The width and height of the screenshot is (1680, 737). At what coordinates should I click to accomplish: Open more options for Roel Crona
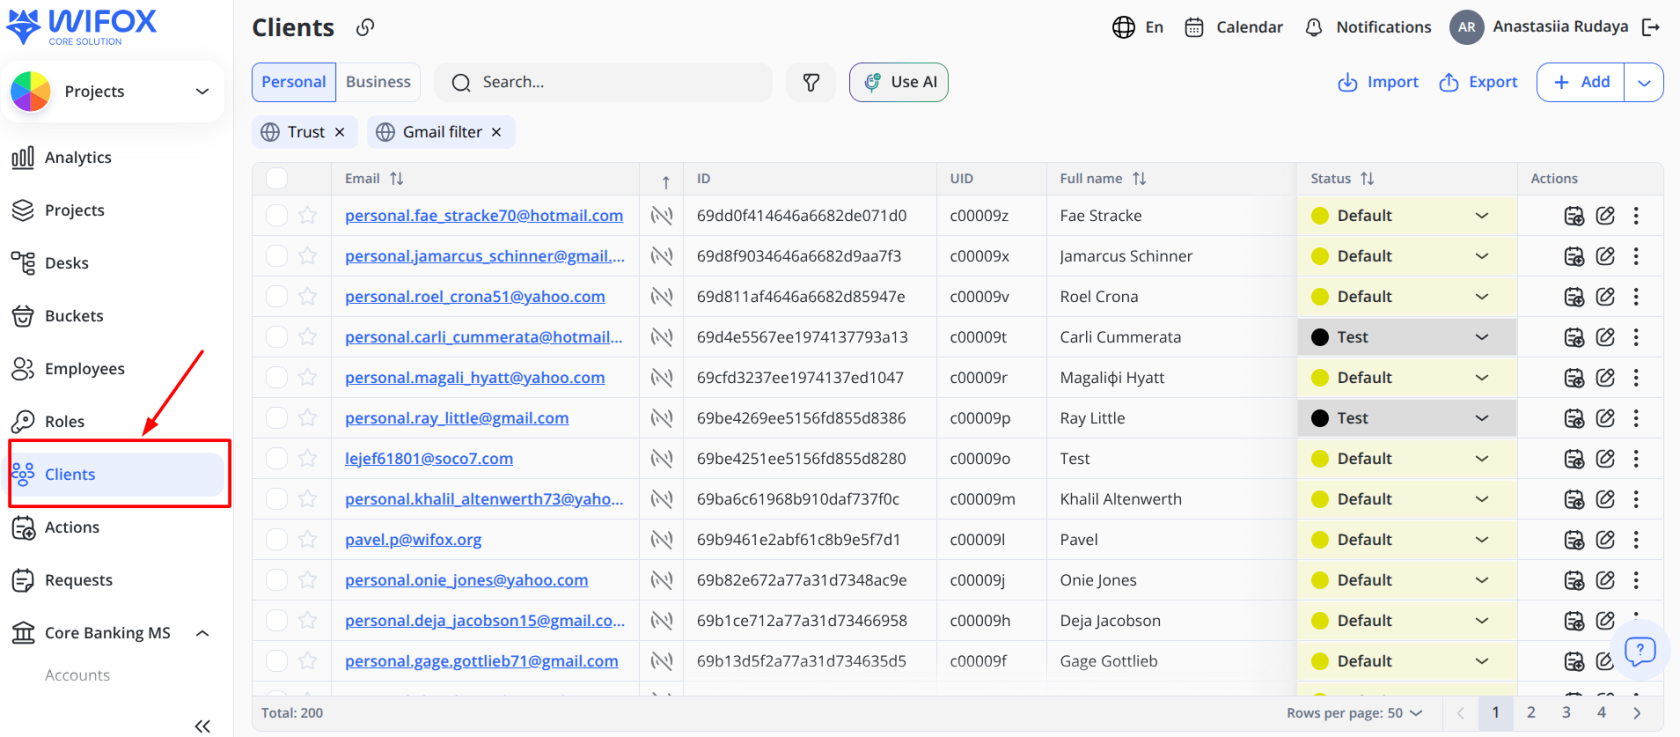pos(1636,296)
